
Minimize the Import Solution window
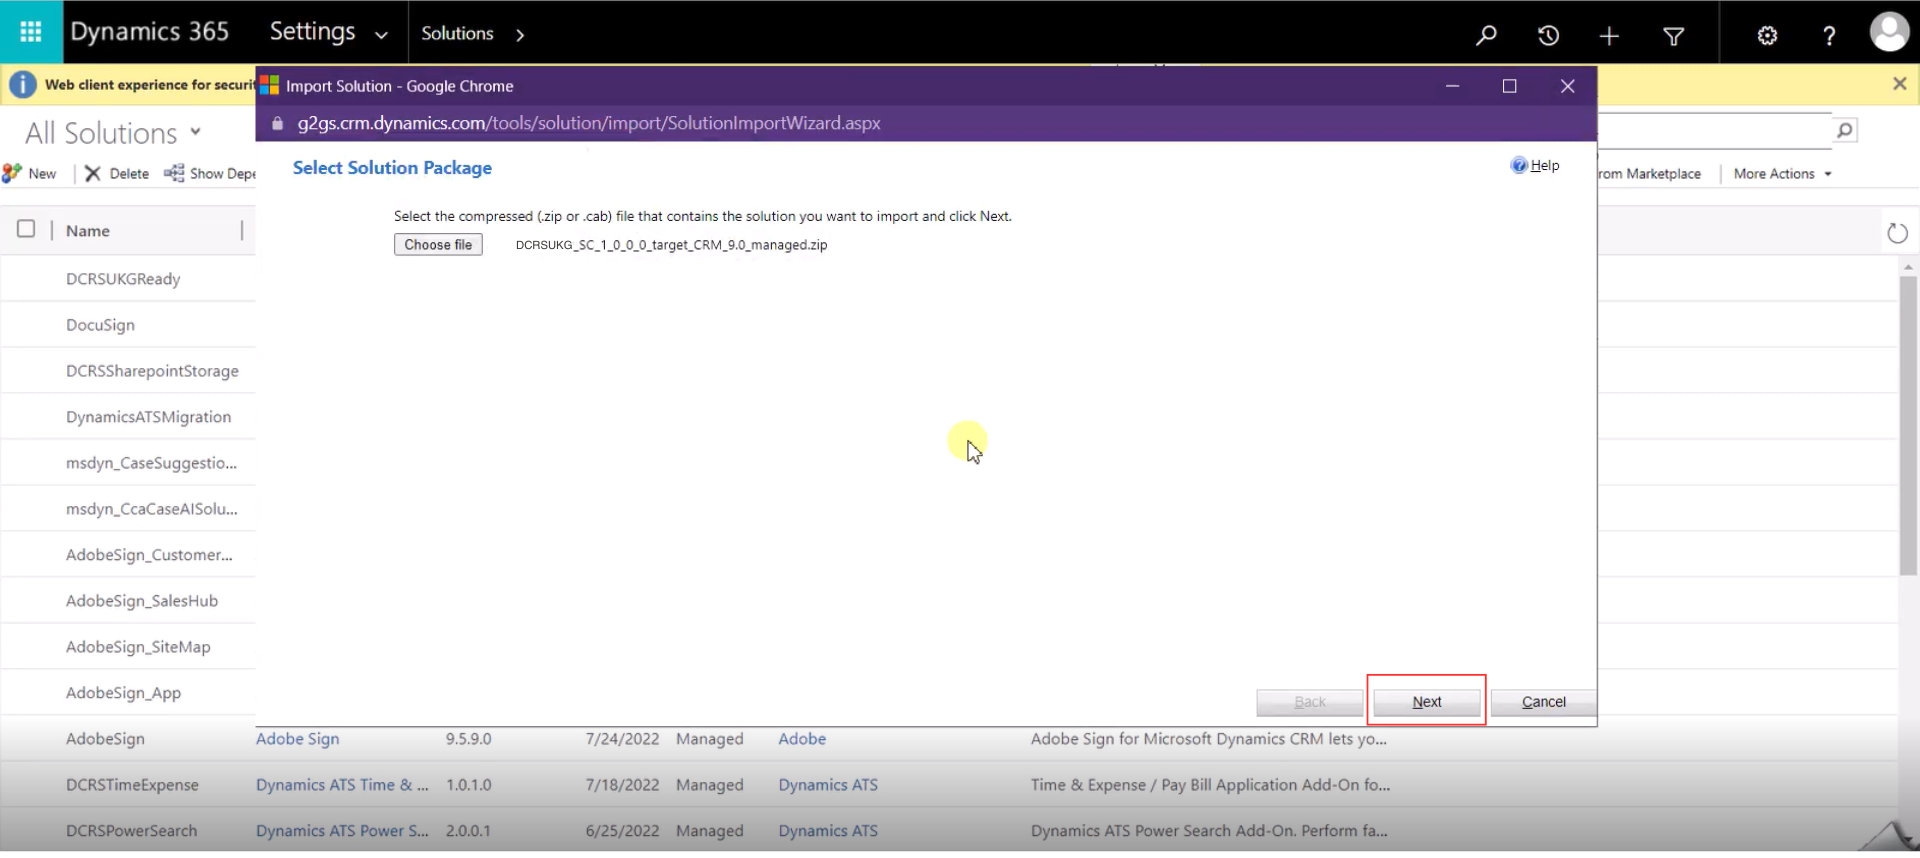click(1452, 86)
